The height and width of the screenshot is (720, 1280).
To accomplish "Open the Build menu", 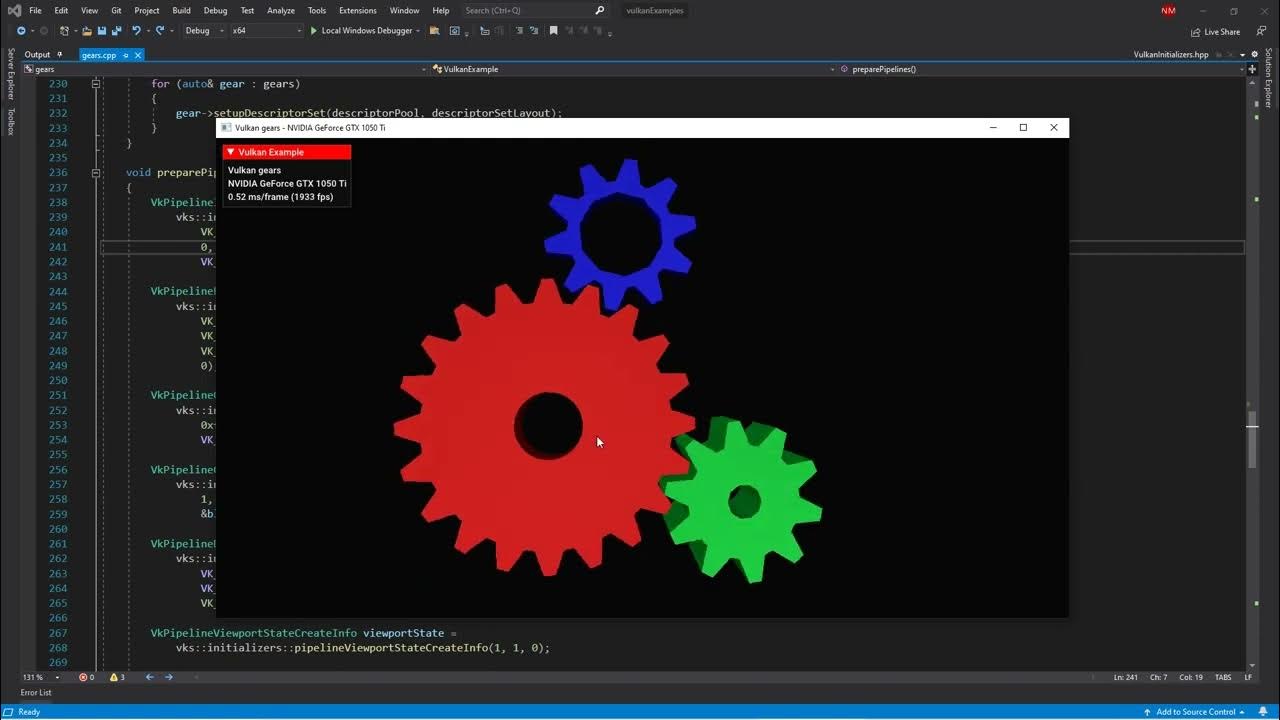I will coord(181,10).
